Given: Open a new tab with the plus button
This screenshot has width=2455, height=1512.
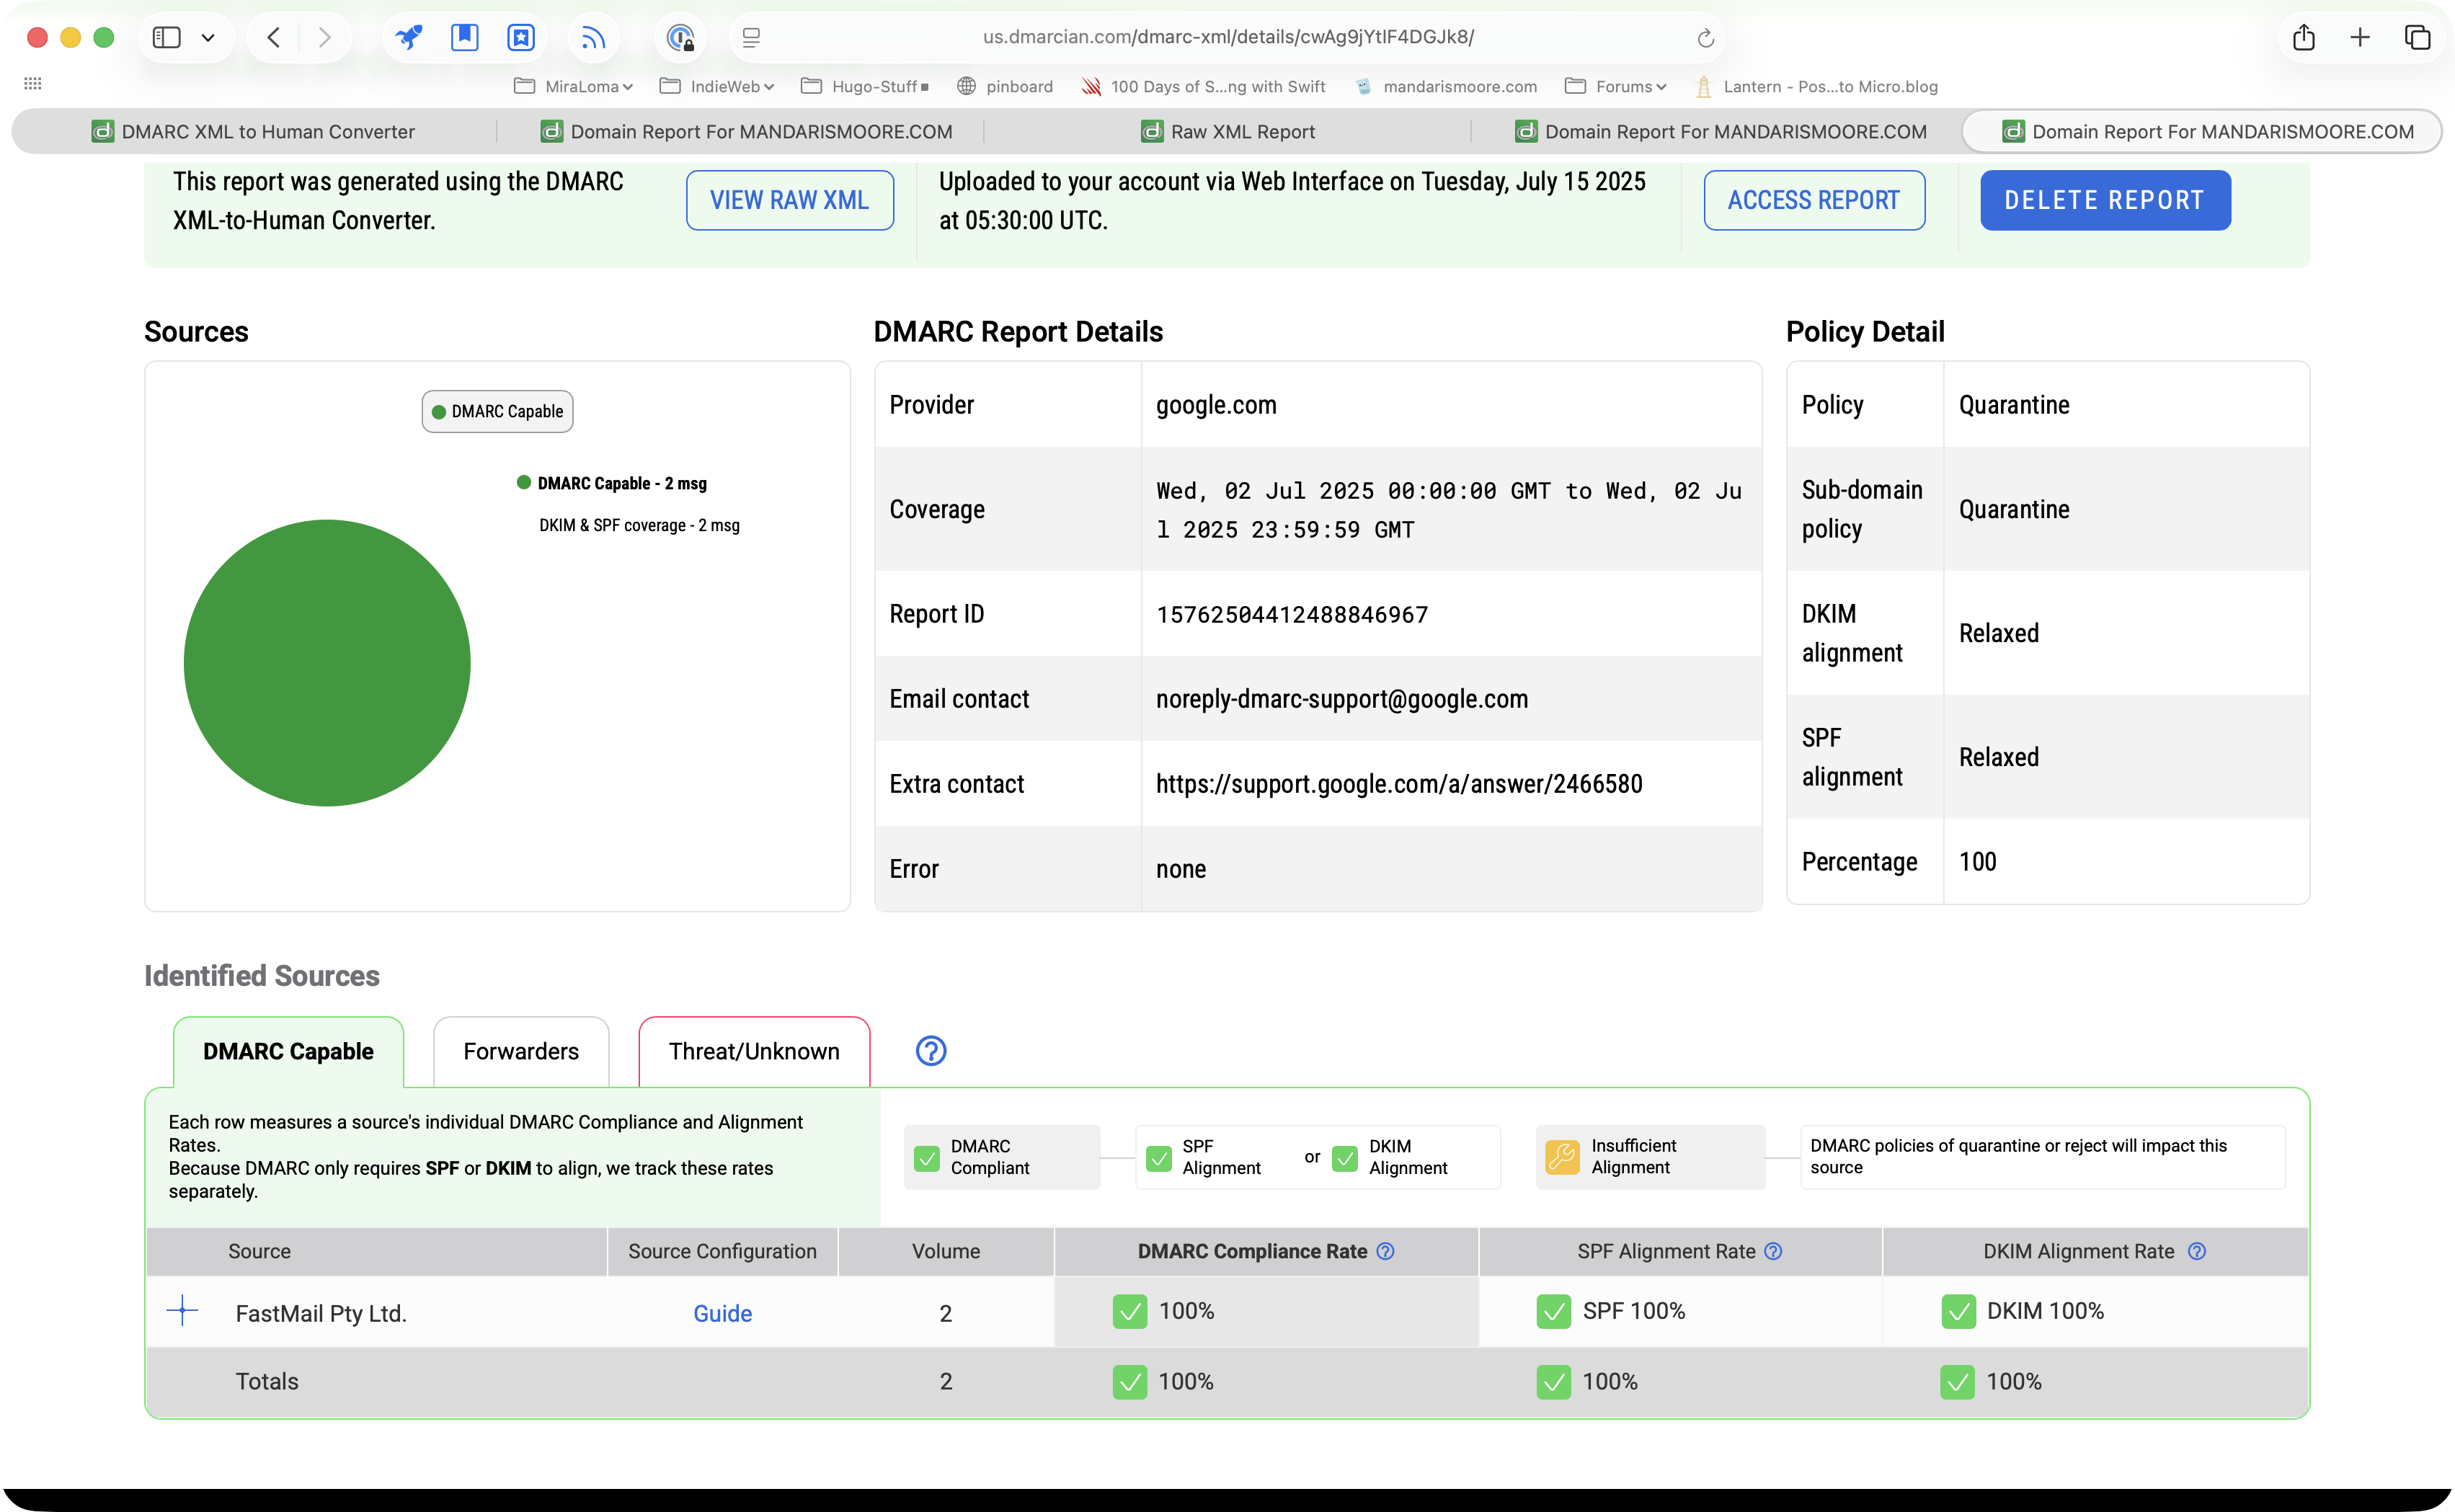Looking at the screenshot, I should (x=2360, y=38).
